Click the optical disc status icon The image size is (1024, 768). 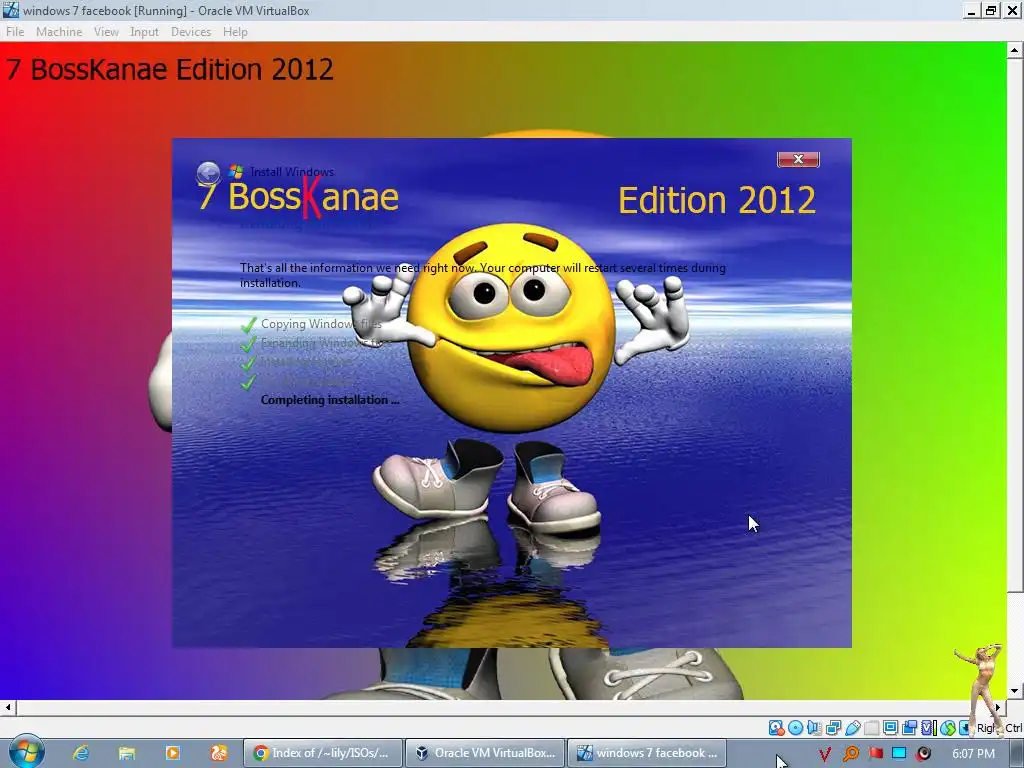[795, 728]
